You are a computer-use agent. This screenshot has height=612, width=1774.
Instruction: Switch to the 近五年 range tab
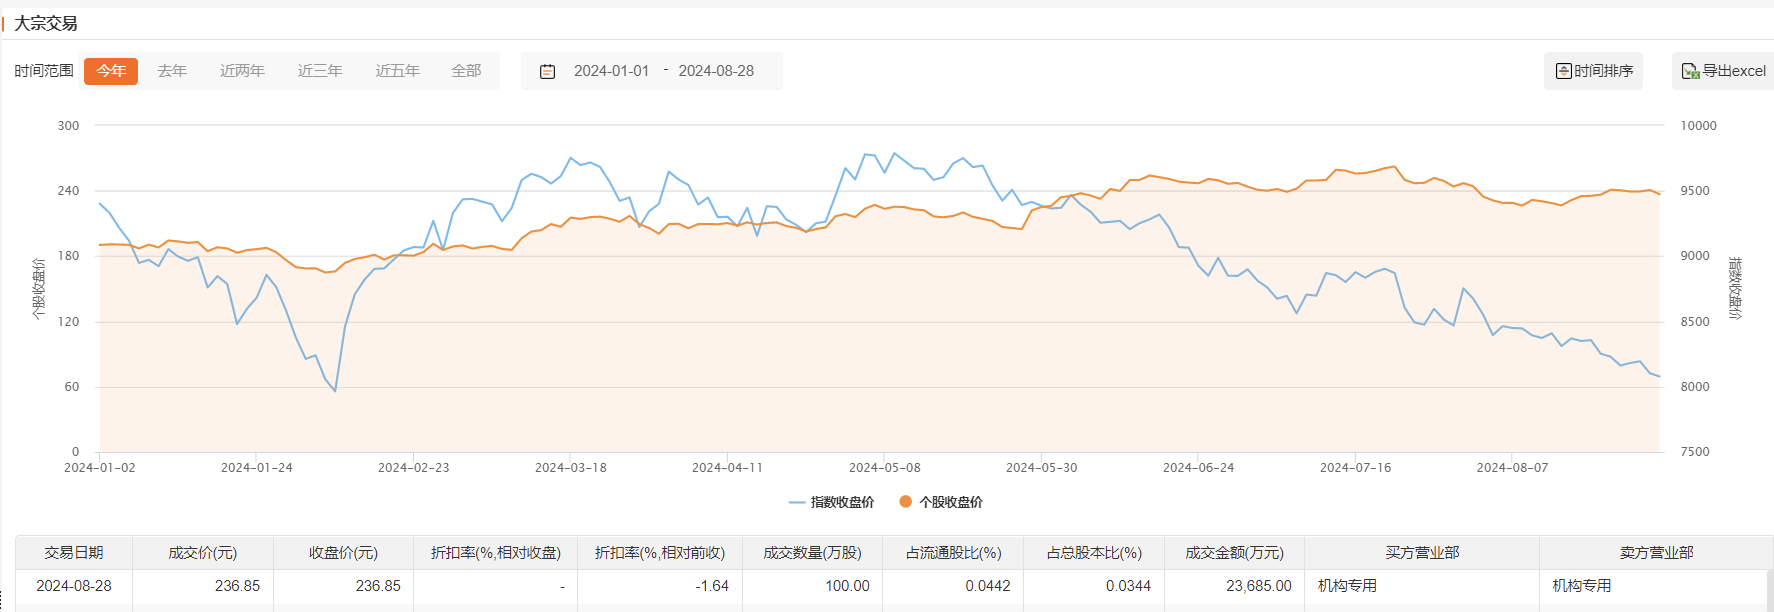pos(397,71)
